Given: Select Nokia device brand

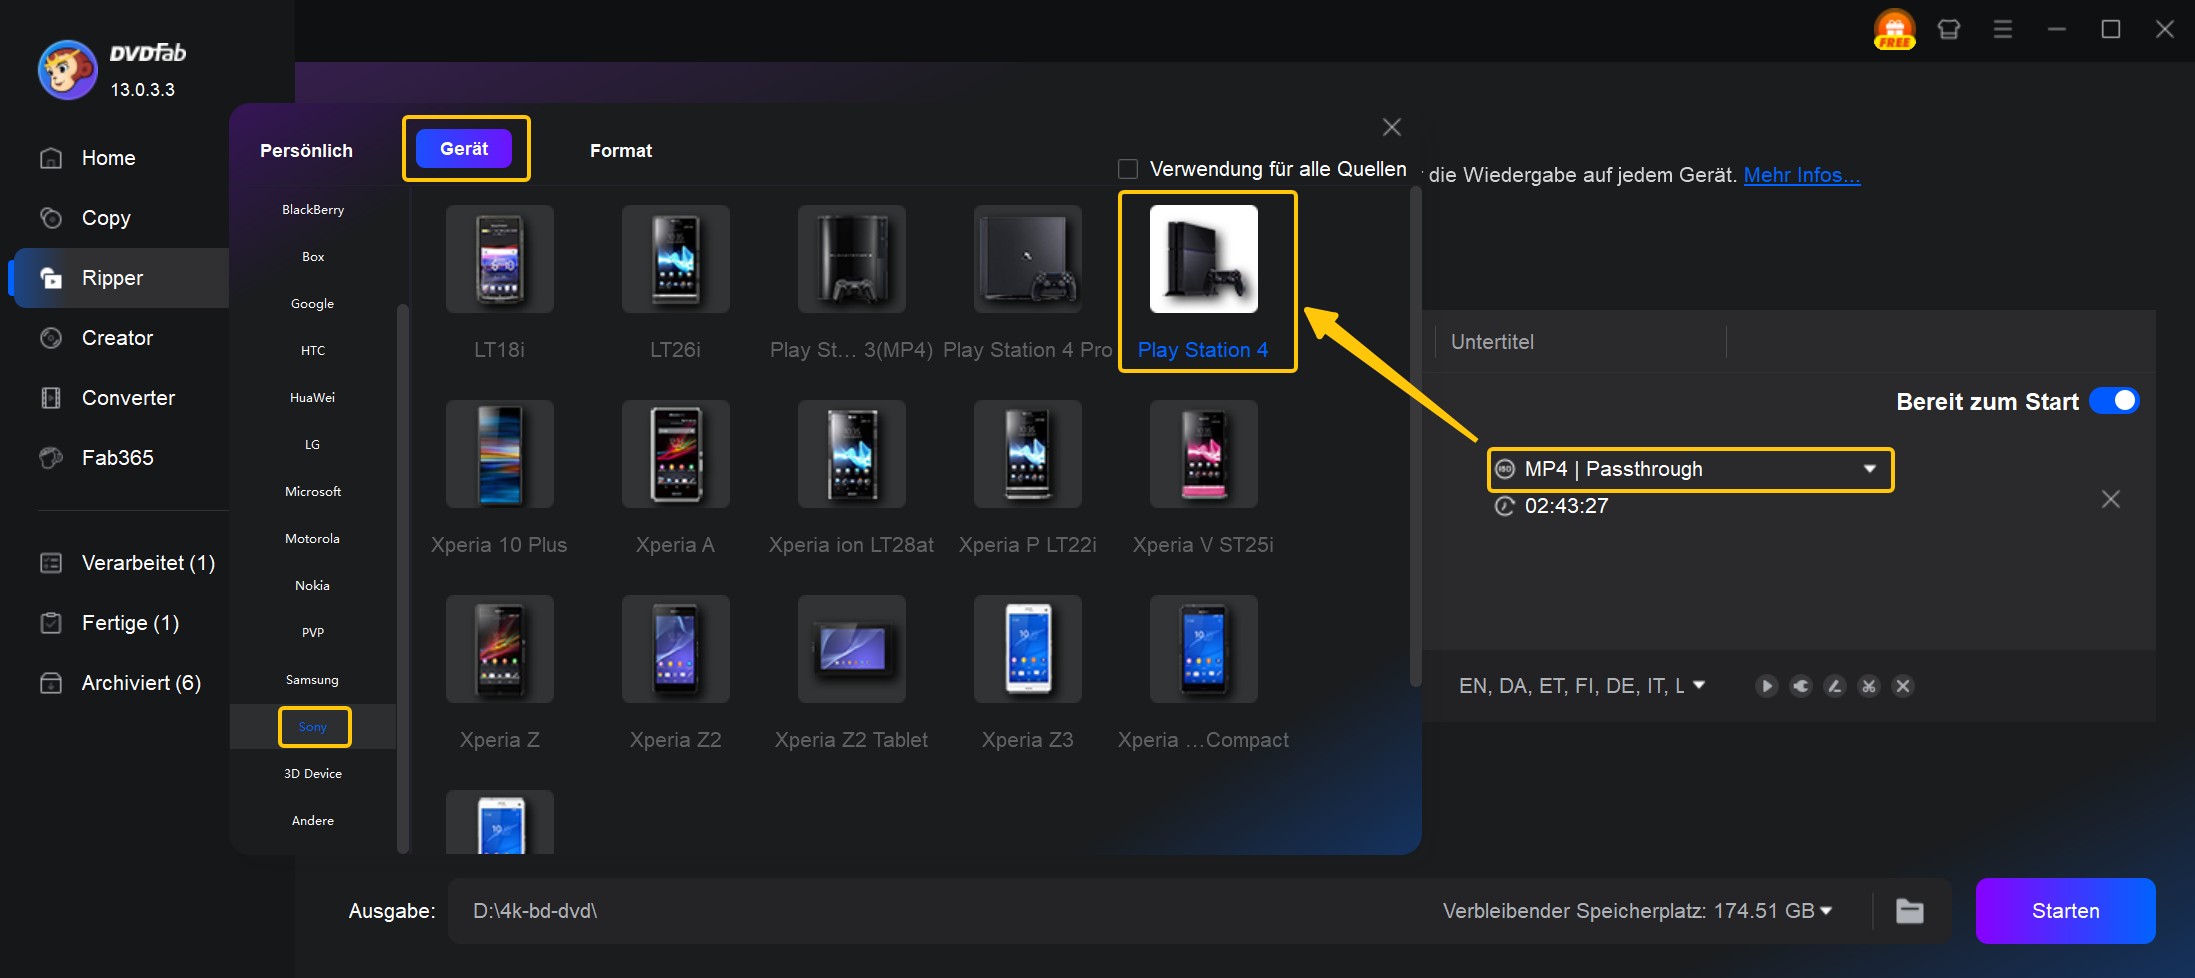Looking at the screenshot, I should [x=313, y=586].
